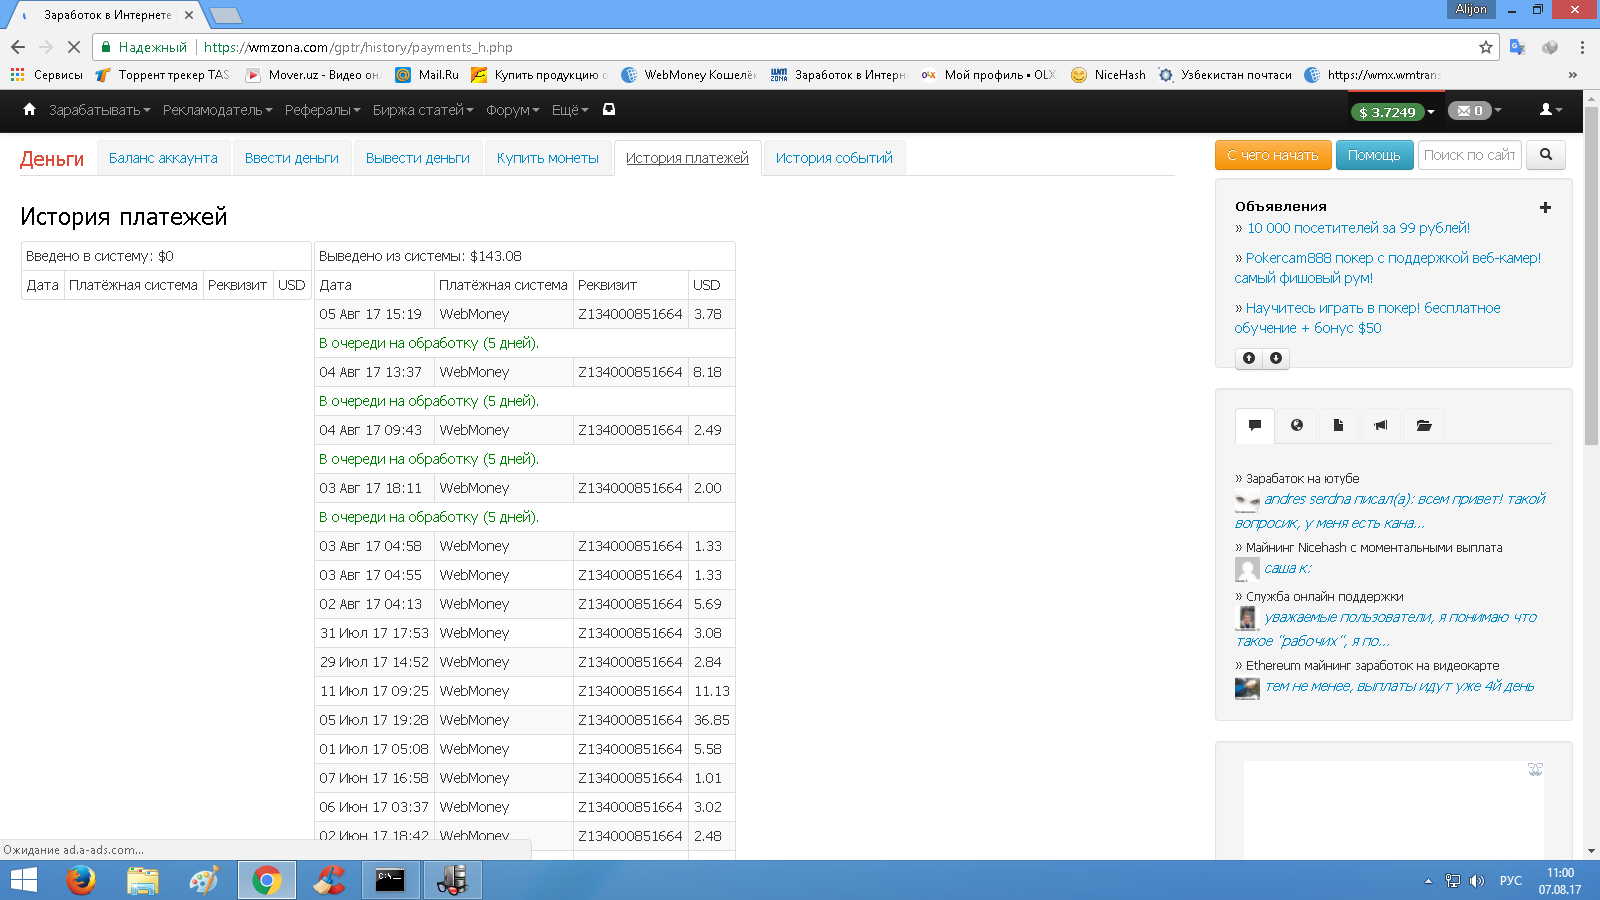Image resolution: width=1600 pixels, height=900 pixels.
Task: Expand the Зарабатывать dropdown menu
Action: [x=99, y=110]
